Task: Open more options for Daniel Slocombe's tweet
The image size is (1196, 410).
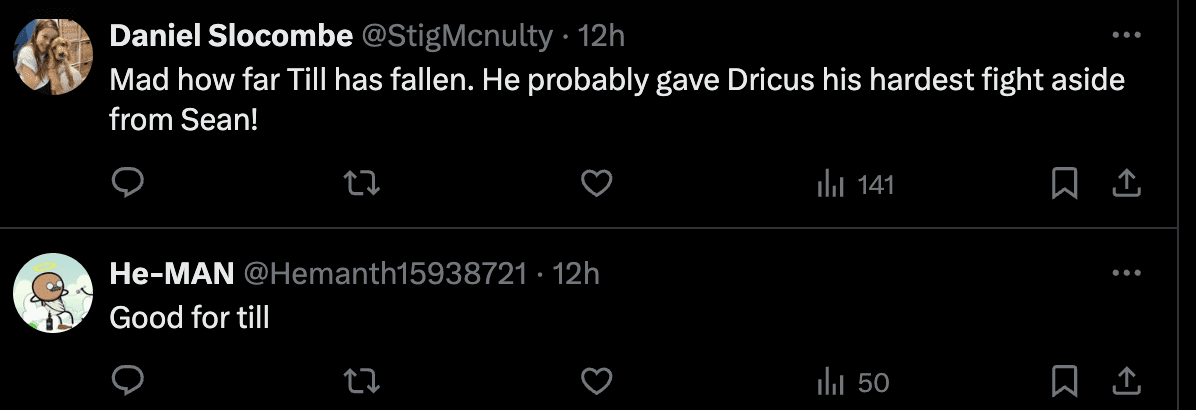Action: [x=1126, y=36]
